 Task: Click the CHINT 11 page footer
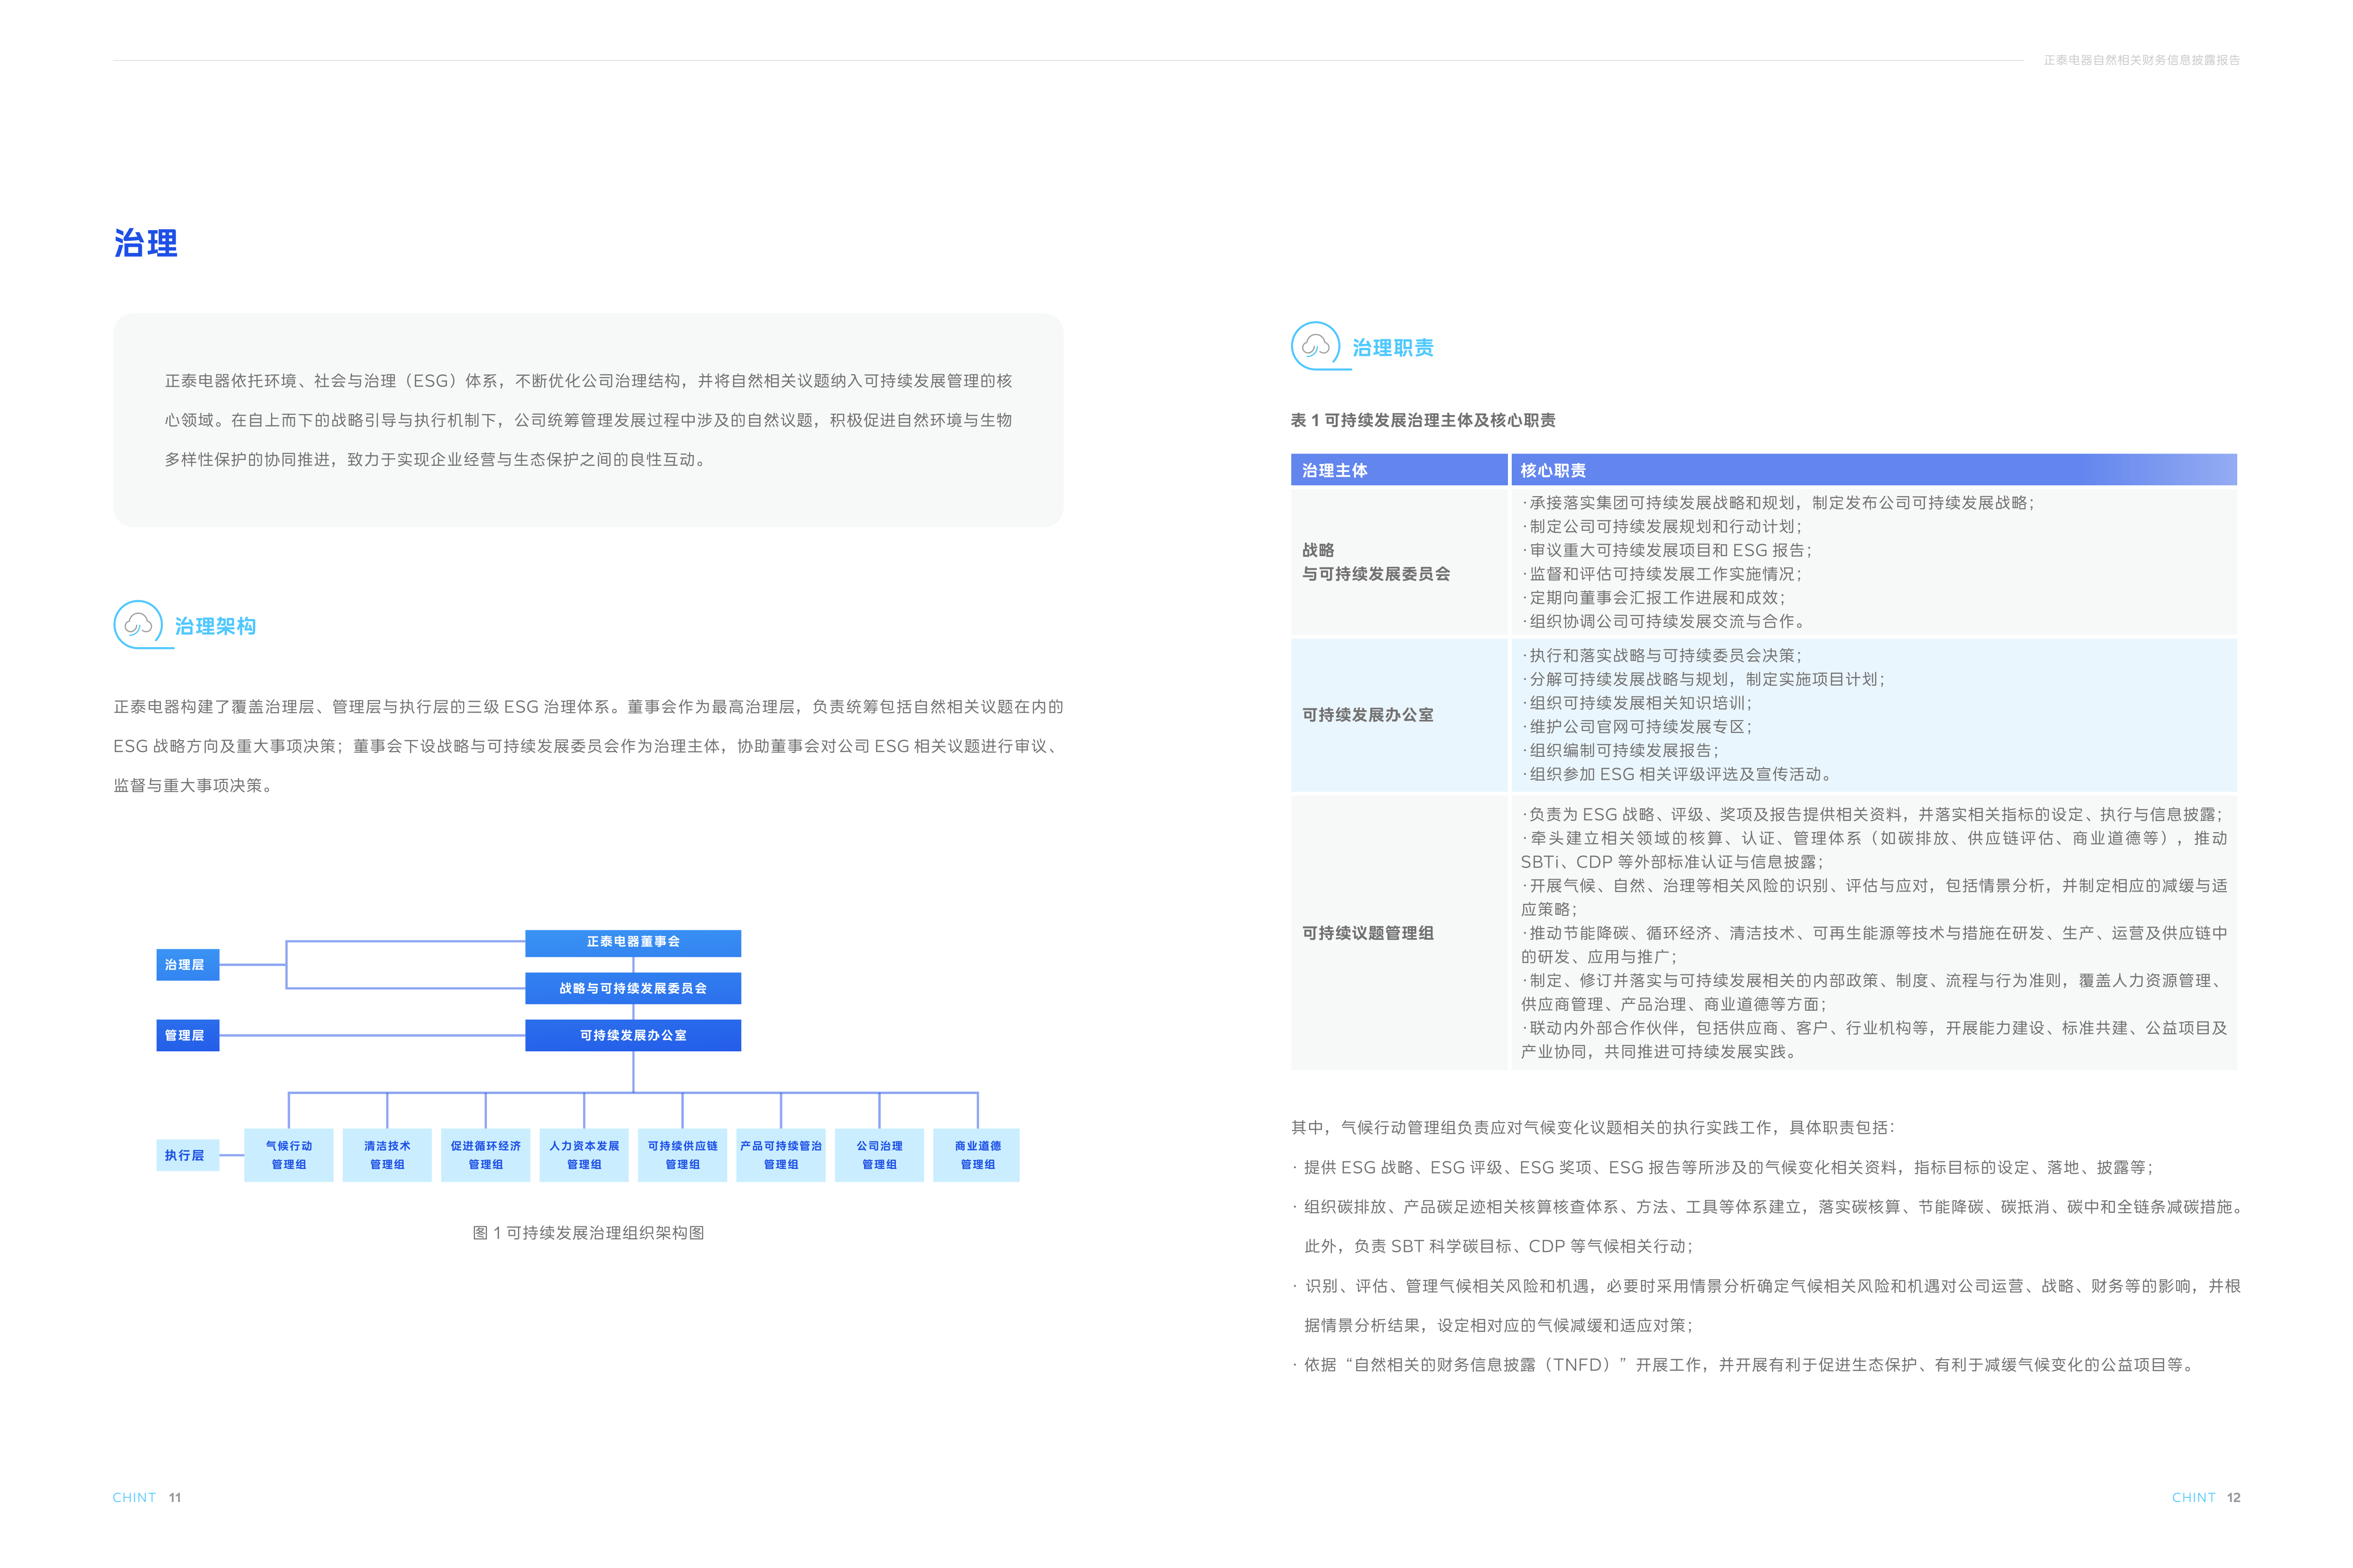(x=147, y=1497)
